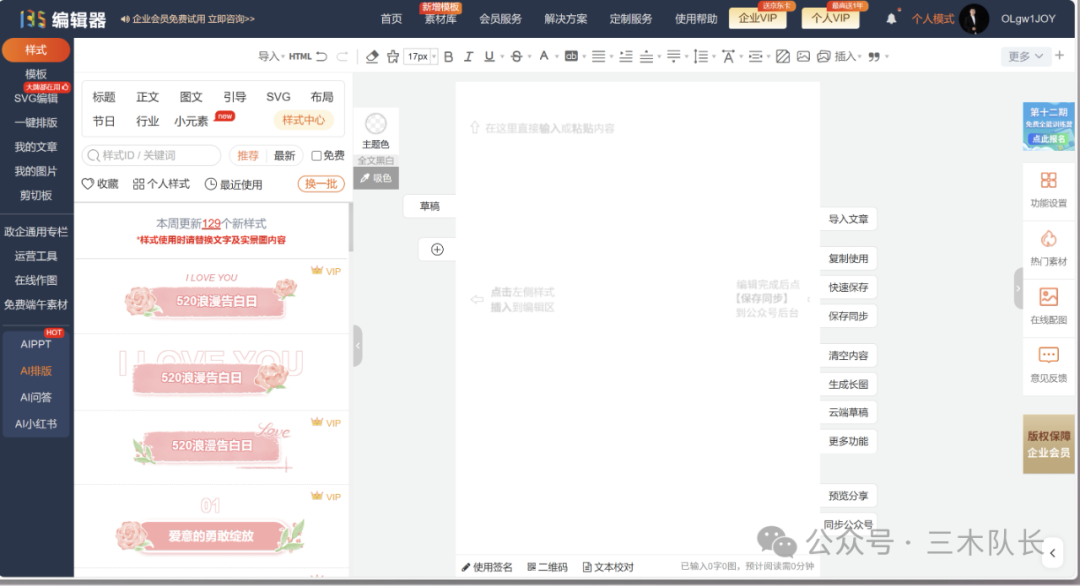Click the 生成长图 button
The image size is (1080, 586).
point(846,384)
